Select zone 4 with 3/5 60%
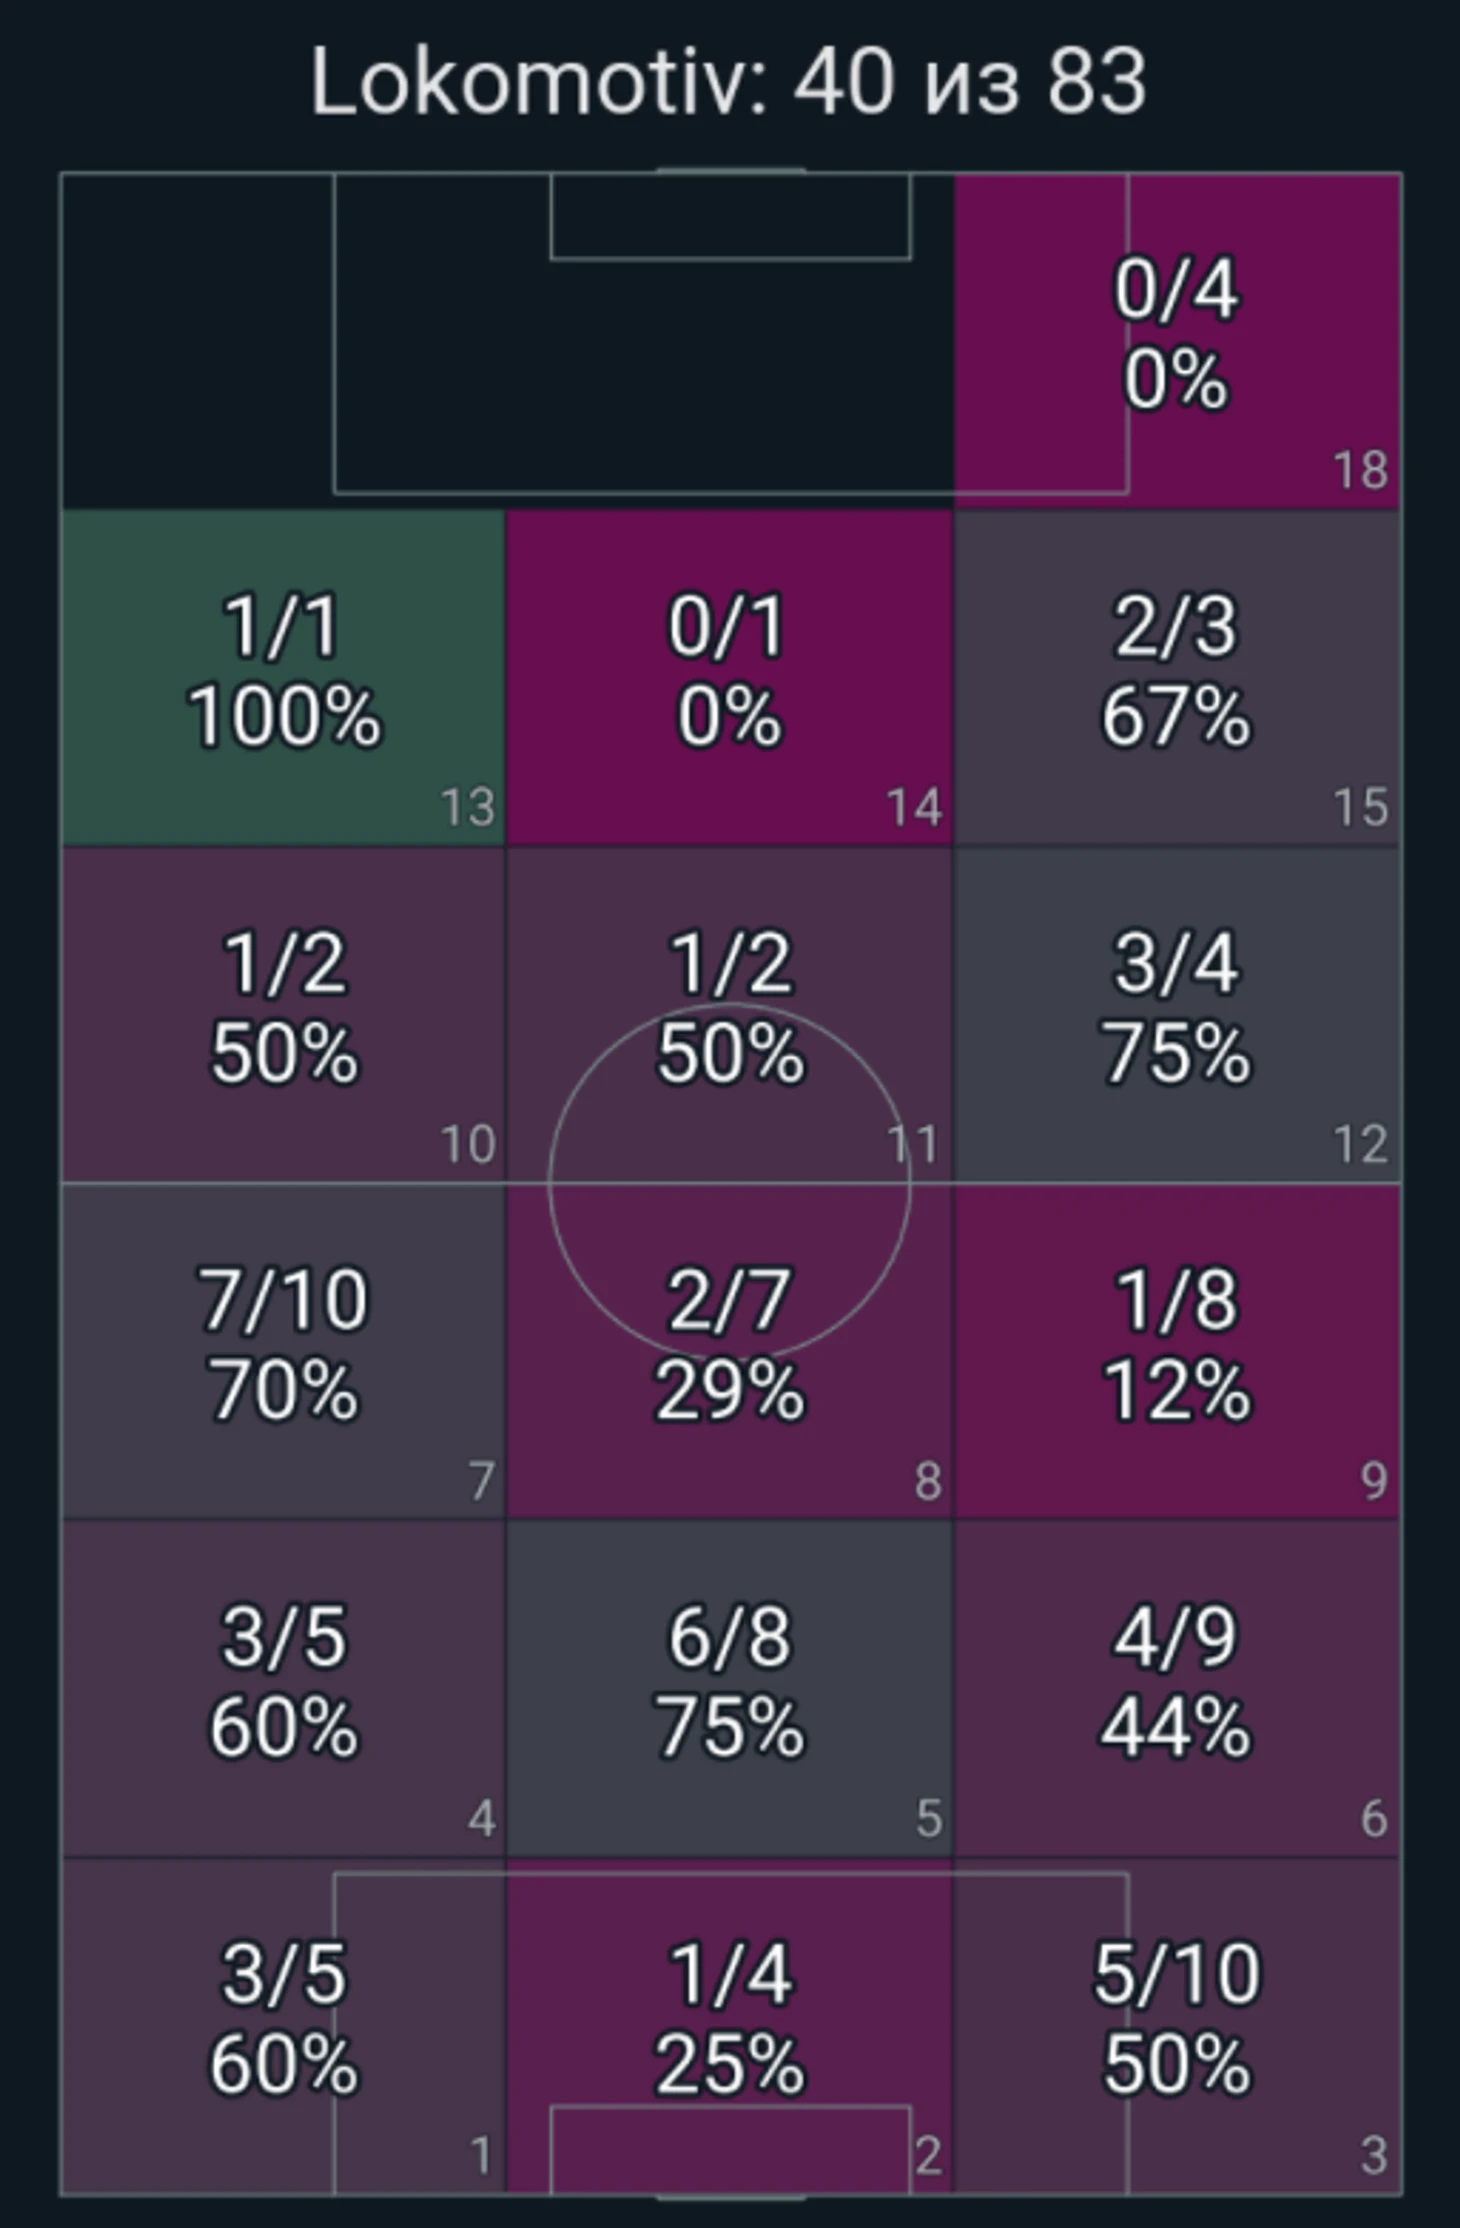Viewport: 1460px width, 2228px height. 284,1688
